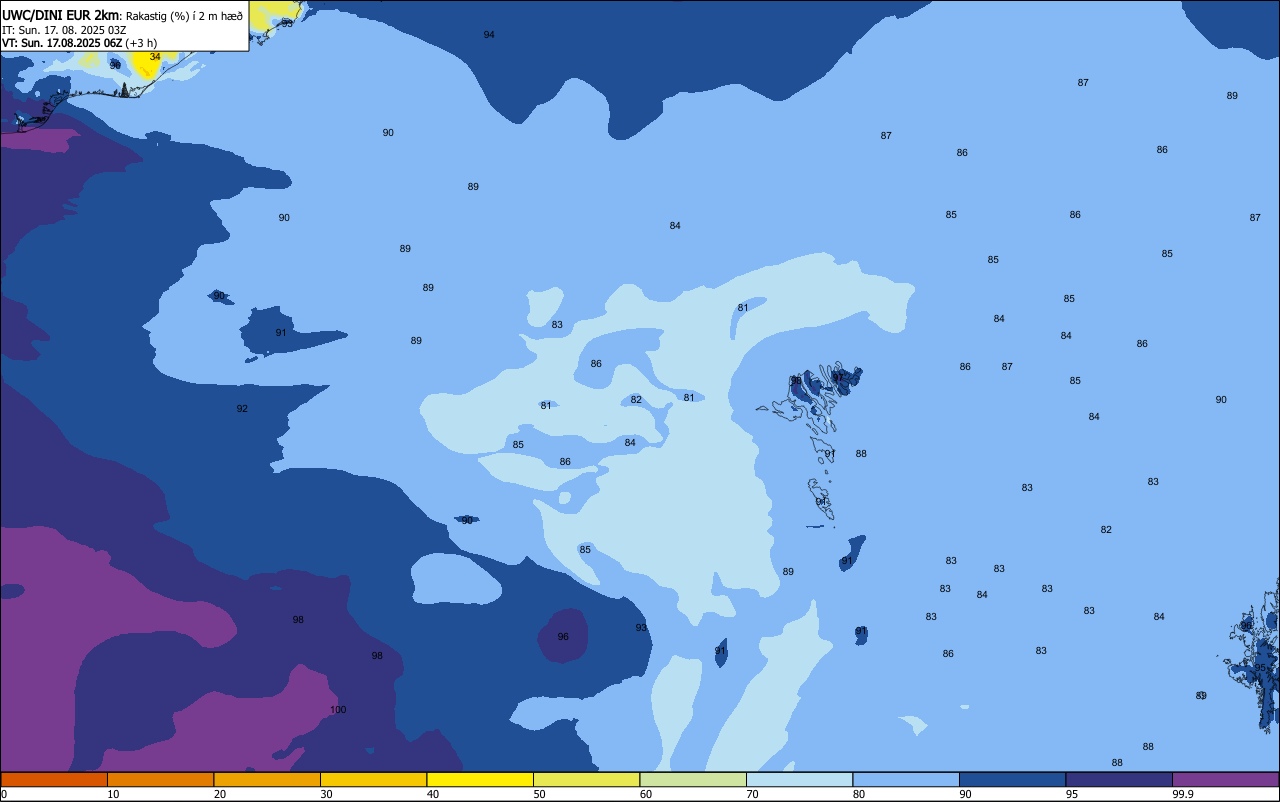The width and height of the screenshot is (1280, 802).
Task: Click the legend tick label '99.9'
Action: (x=1182, y=794)
